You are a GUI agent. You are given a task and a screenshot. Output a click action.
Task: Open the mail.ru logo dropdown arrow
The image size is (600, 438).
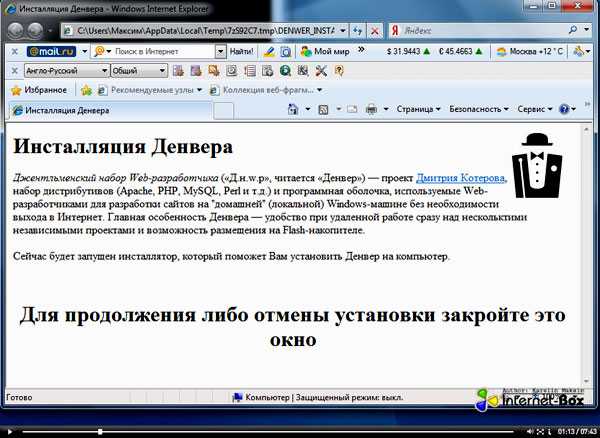pos(84,52)
